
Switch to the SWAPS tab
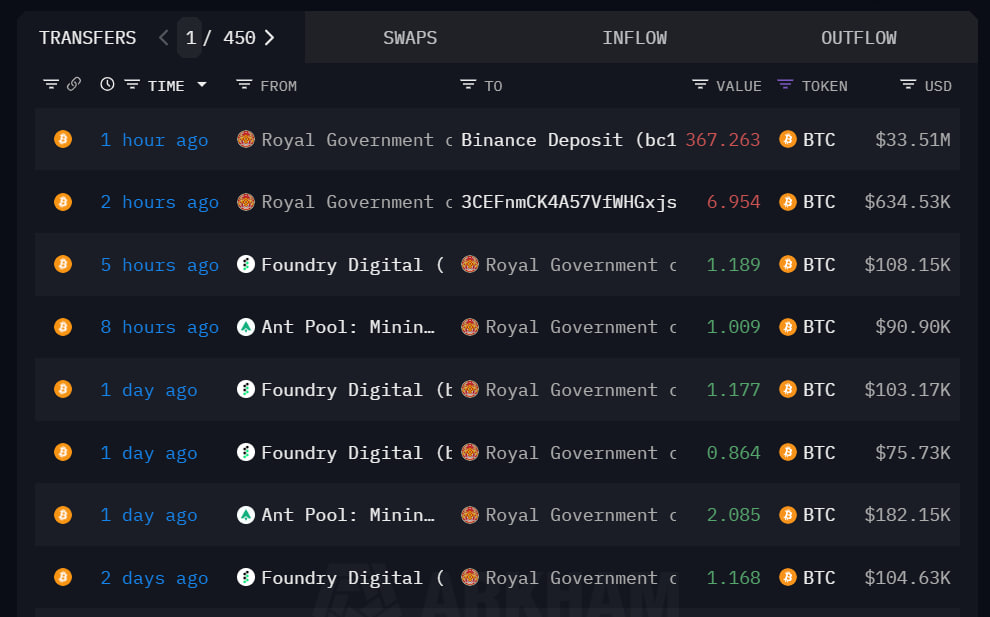(x=410, y=38)
